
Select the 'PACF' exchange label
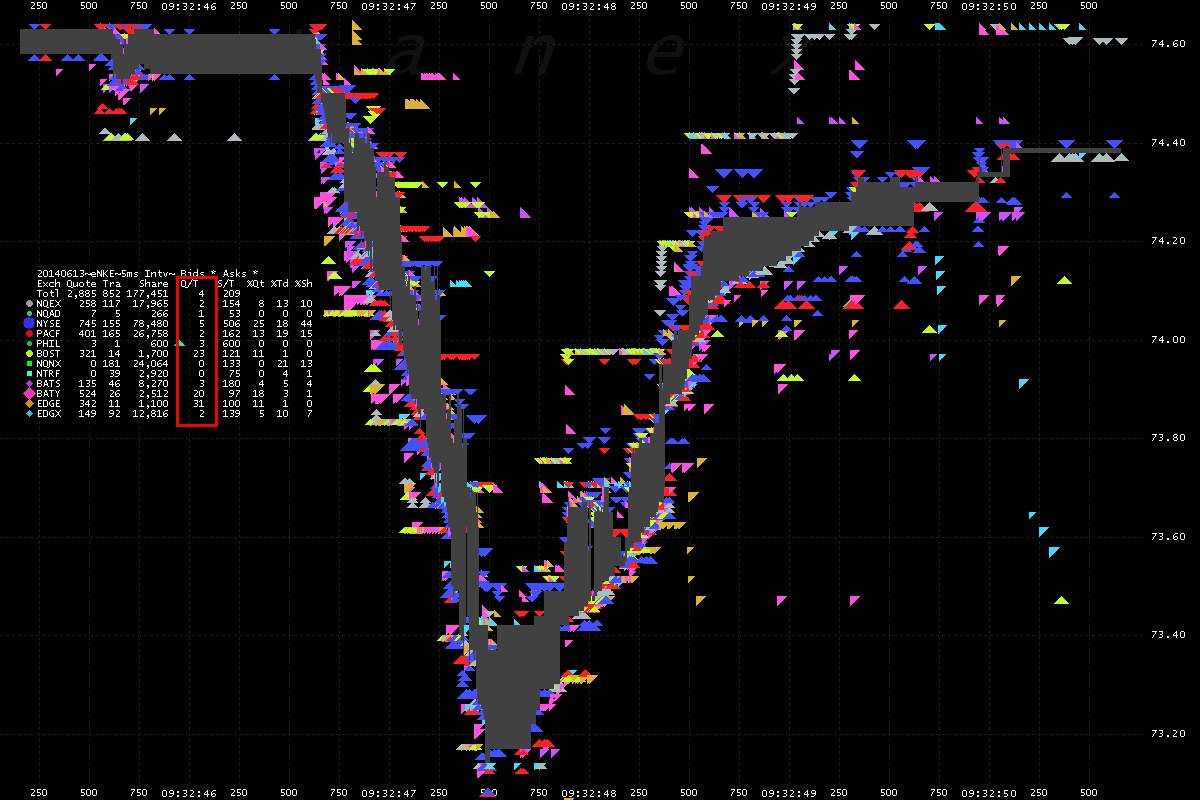coord(49,333)
